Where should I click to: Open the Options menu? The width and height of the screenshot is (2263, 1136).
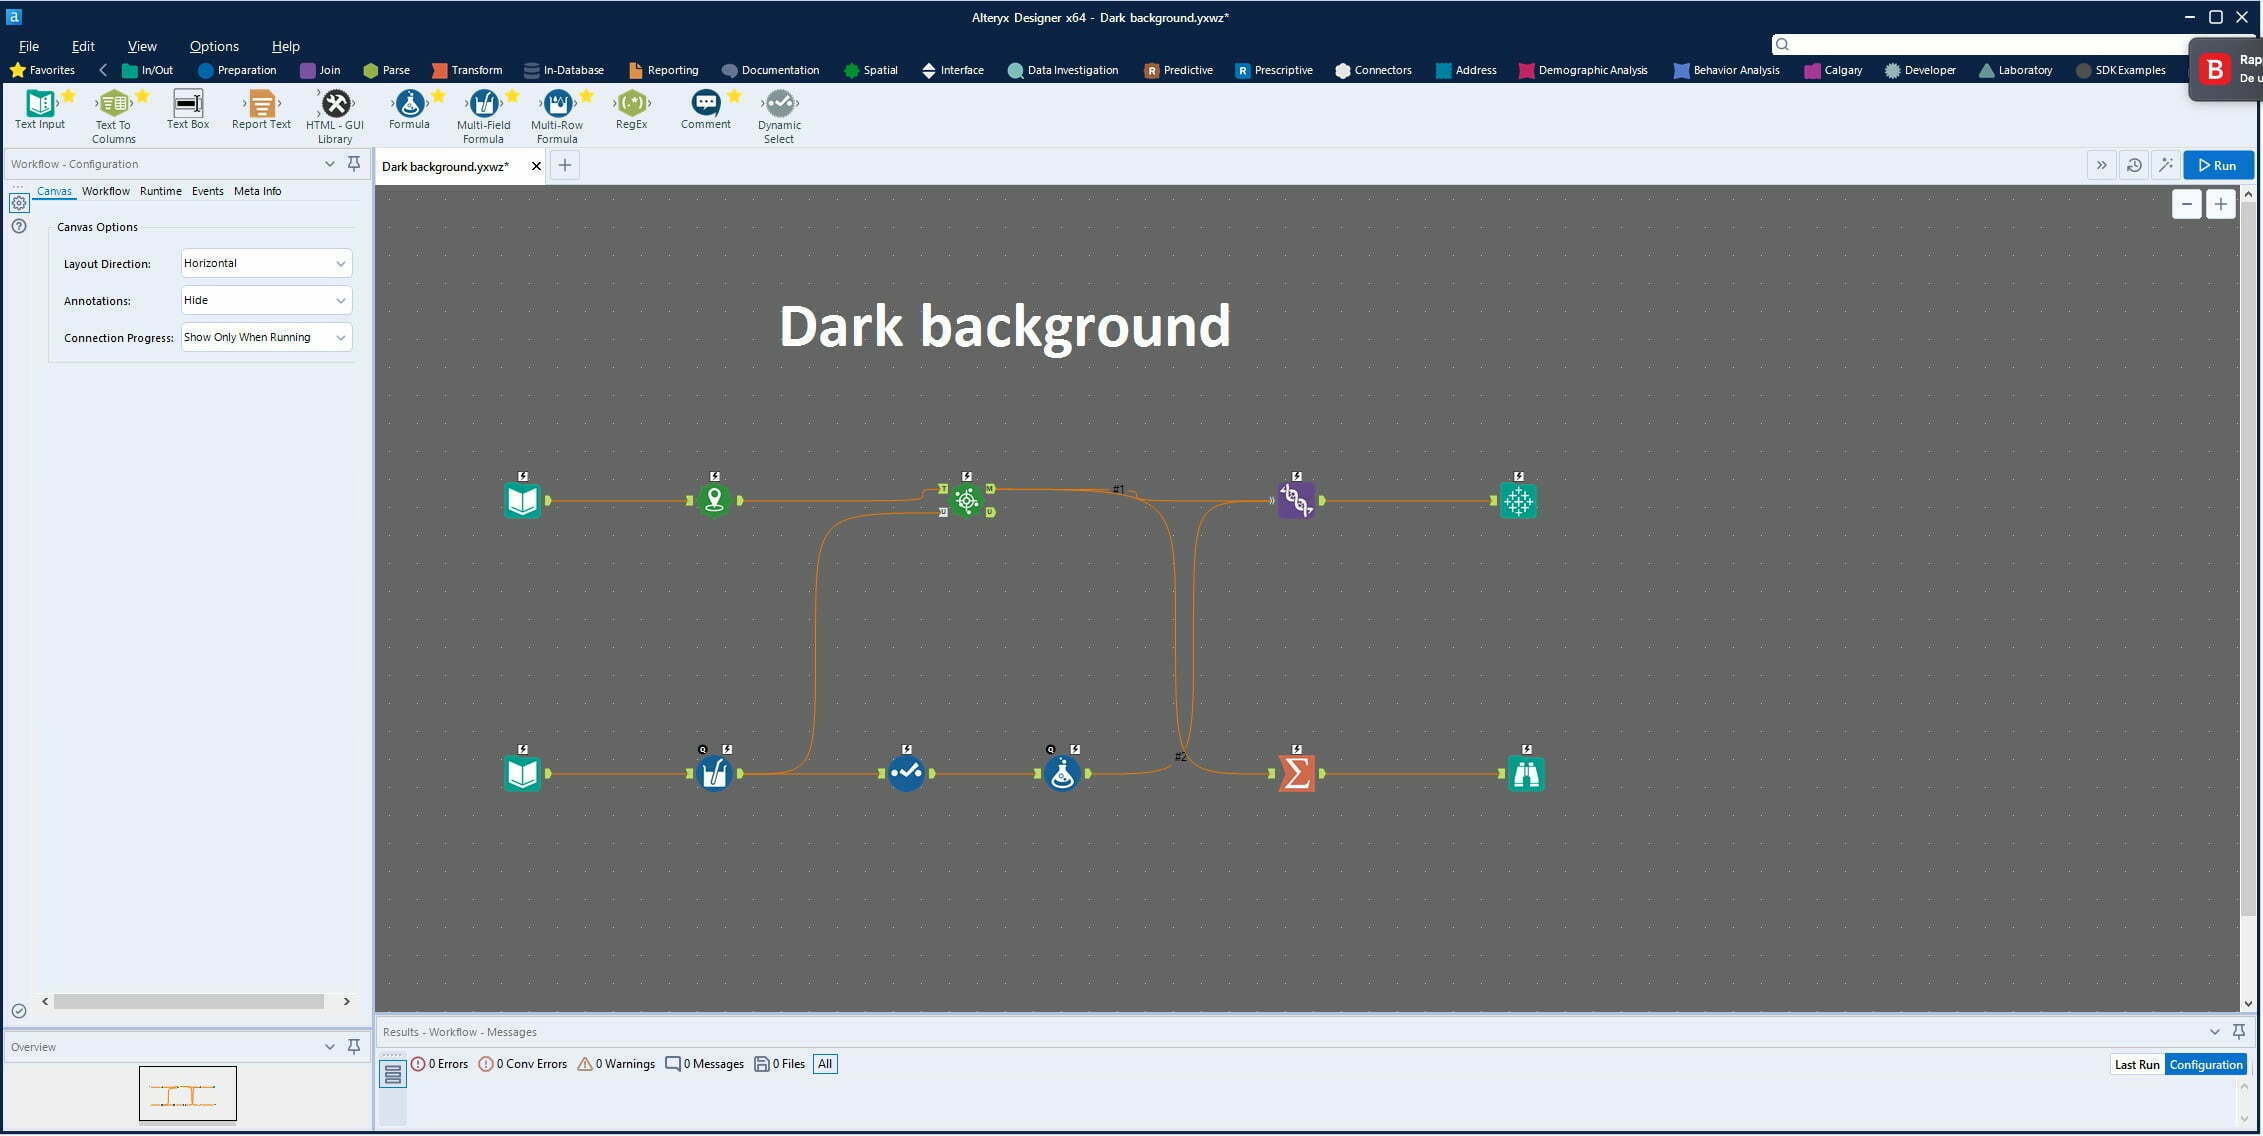[x=214, y=46]
